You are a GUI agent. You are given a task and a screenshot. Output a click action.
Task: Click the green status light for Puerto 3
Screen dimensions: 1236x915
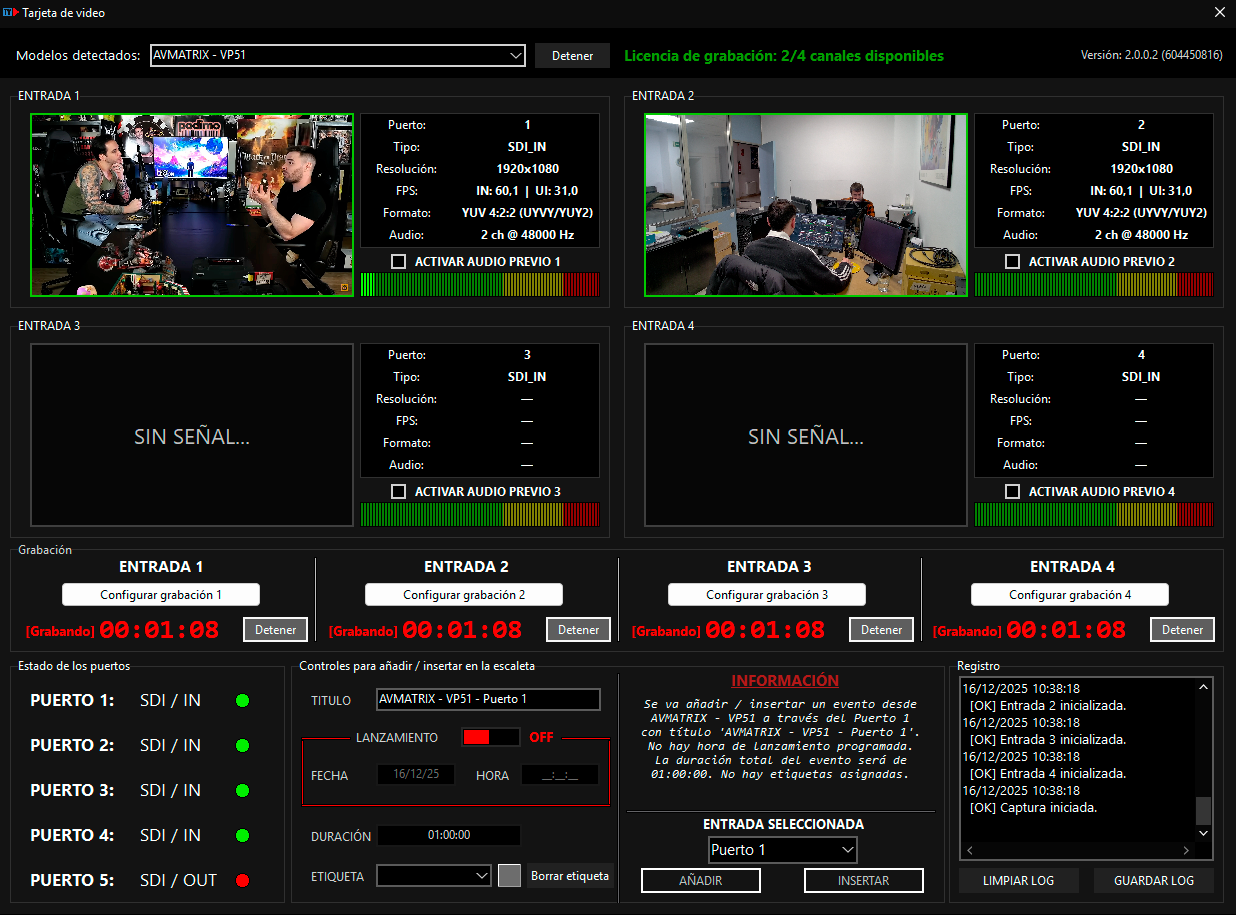(x=242, y=791)
